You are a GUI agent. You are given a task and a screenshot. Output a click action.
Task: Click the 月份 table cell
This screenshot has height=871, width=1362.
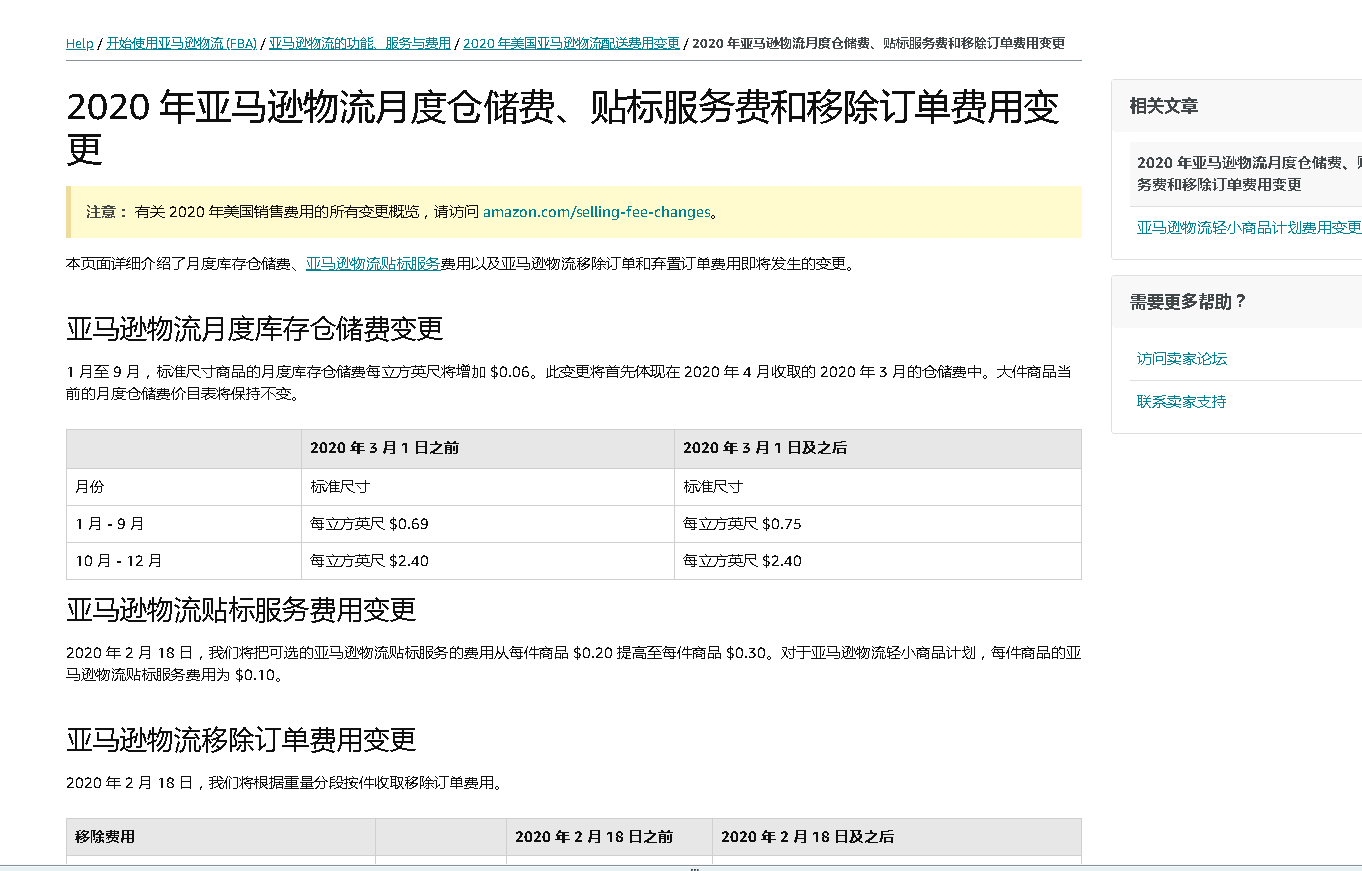pos(184,486)
